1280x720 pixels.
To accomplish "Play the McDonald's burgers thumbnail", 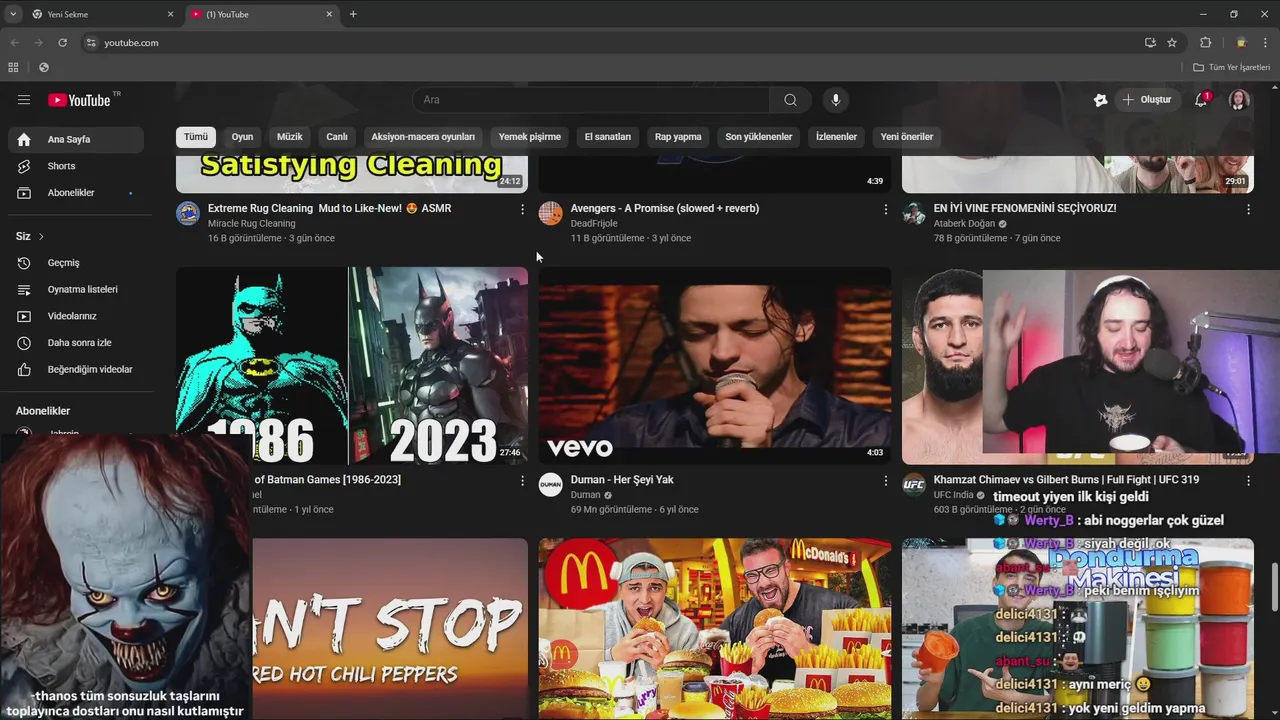I will (715, 629).
